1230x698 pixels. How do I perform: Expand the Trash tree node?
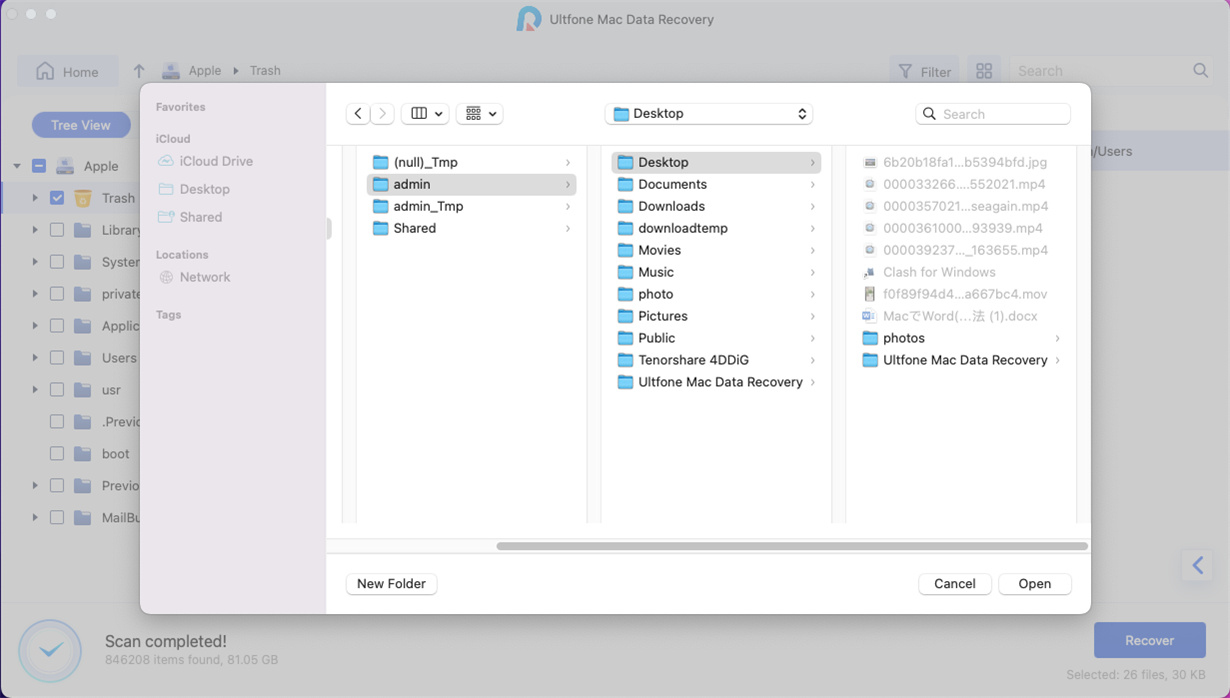tap(35, 198)
